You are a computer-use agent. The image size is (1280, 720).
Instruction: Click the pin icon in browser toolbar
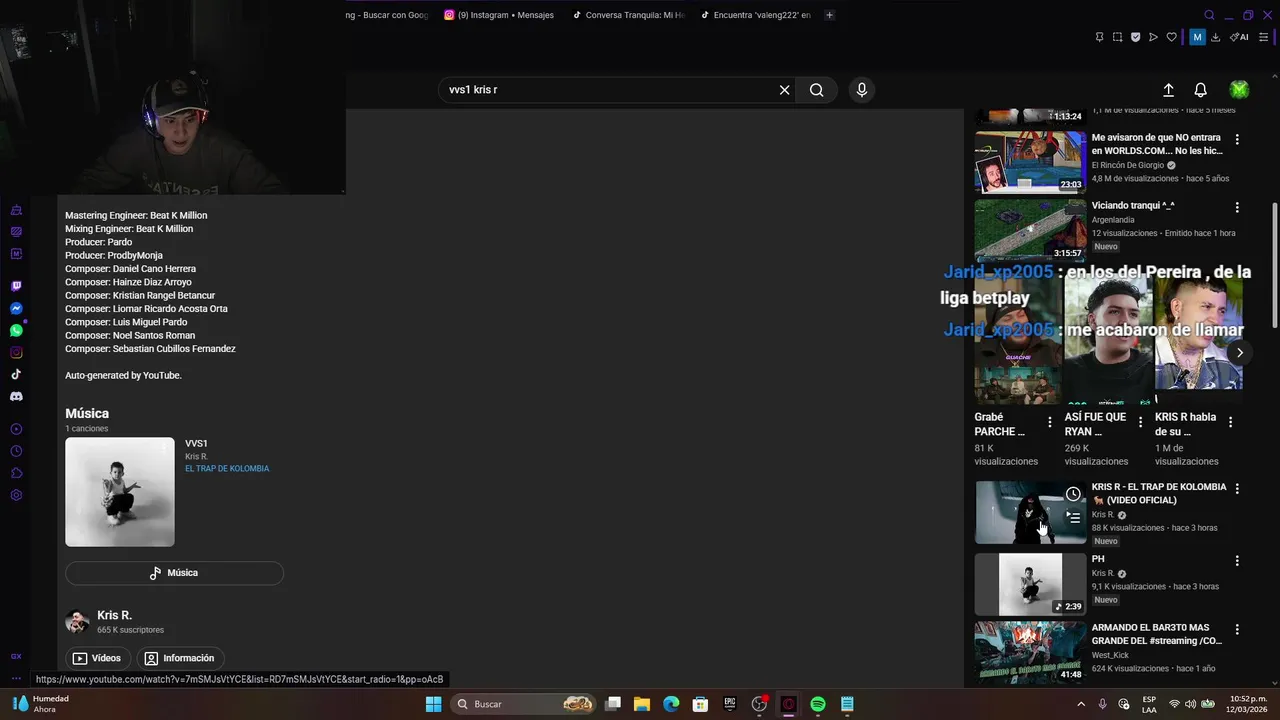pos(1099,37)
